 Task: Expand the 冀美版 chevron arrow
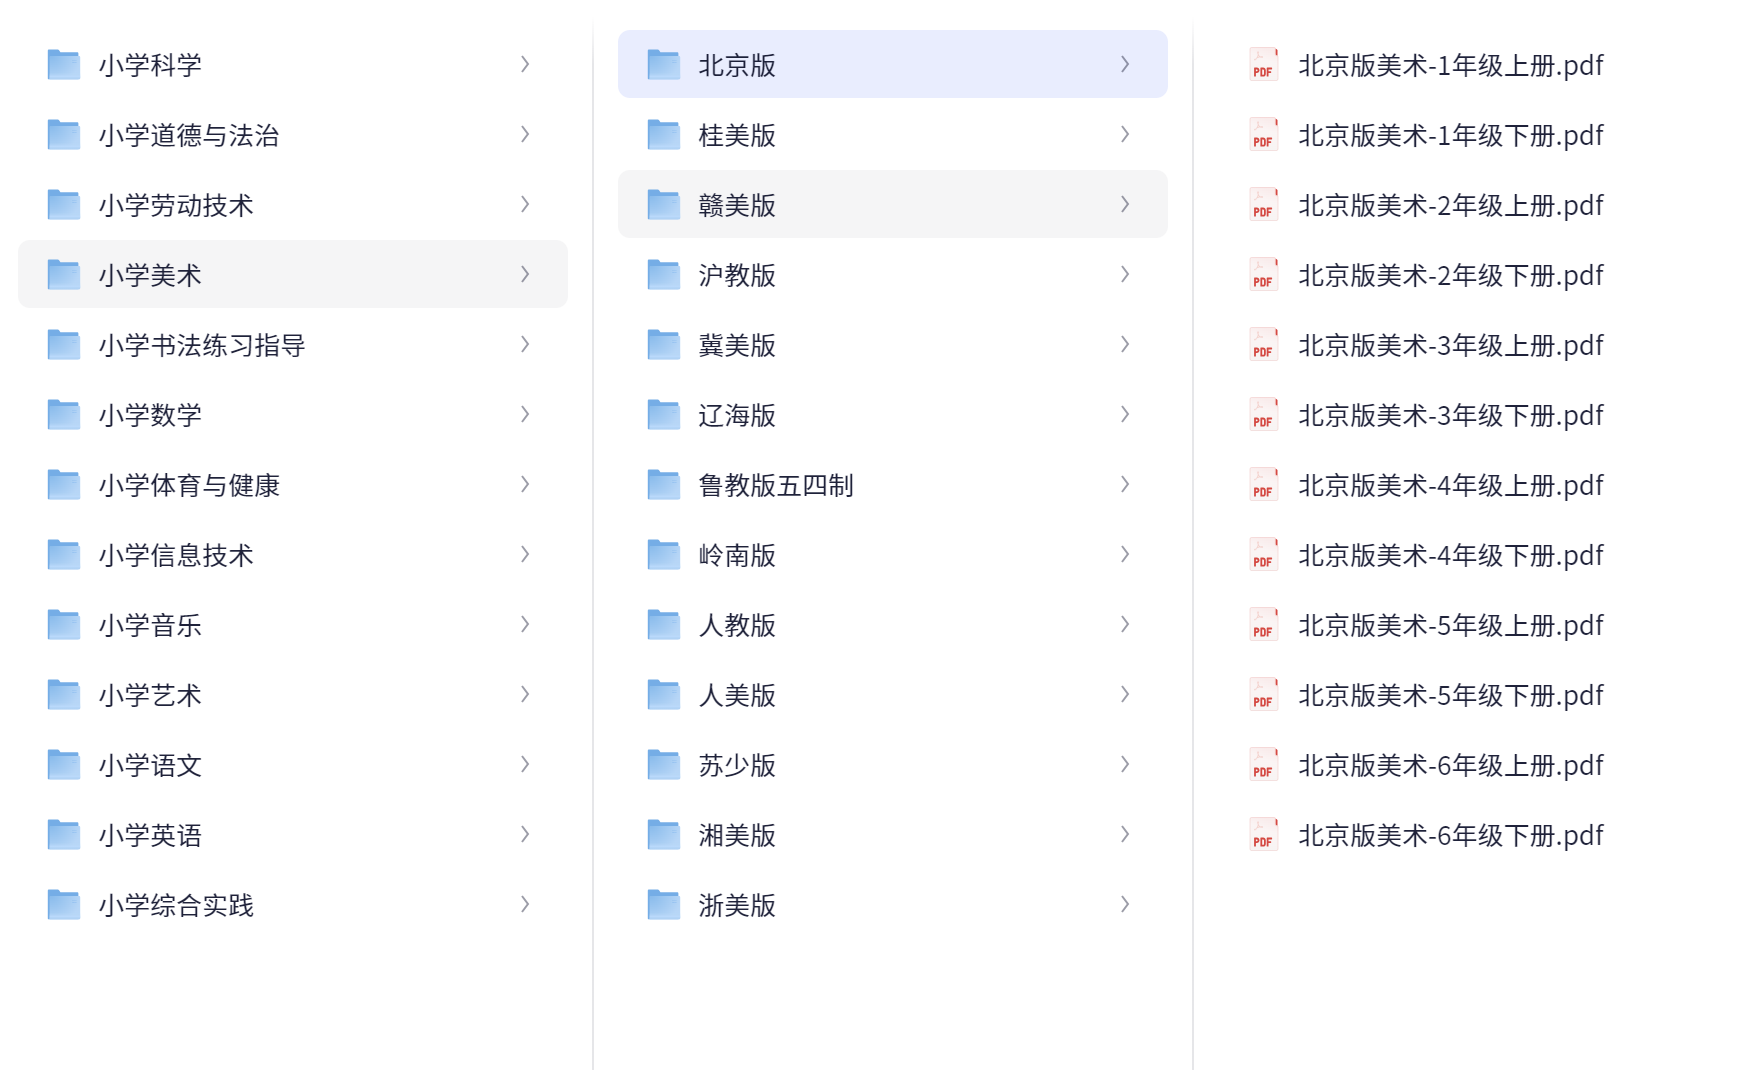pos(1125,344)
